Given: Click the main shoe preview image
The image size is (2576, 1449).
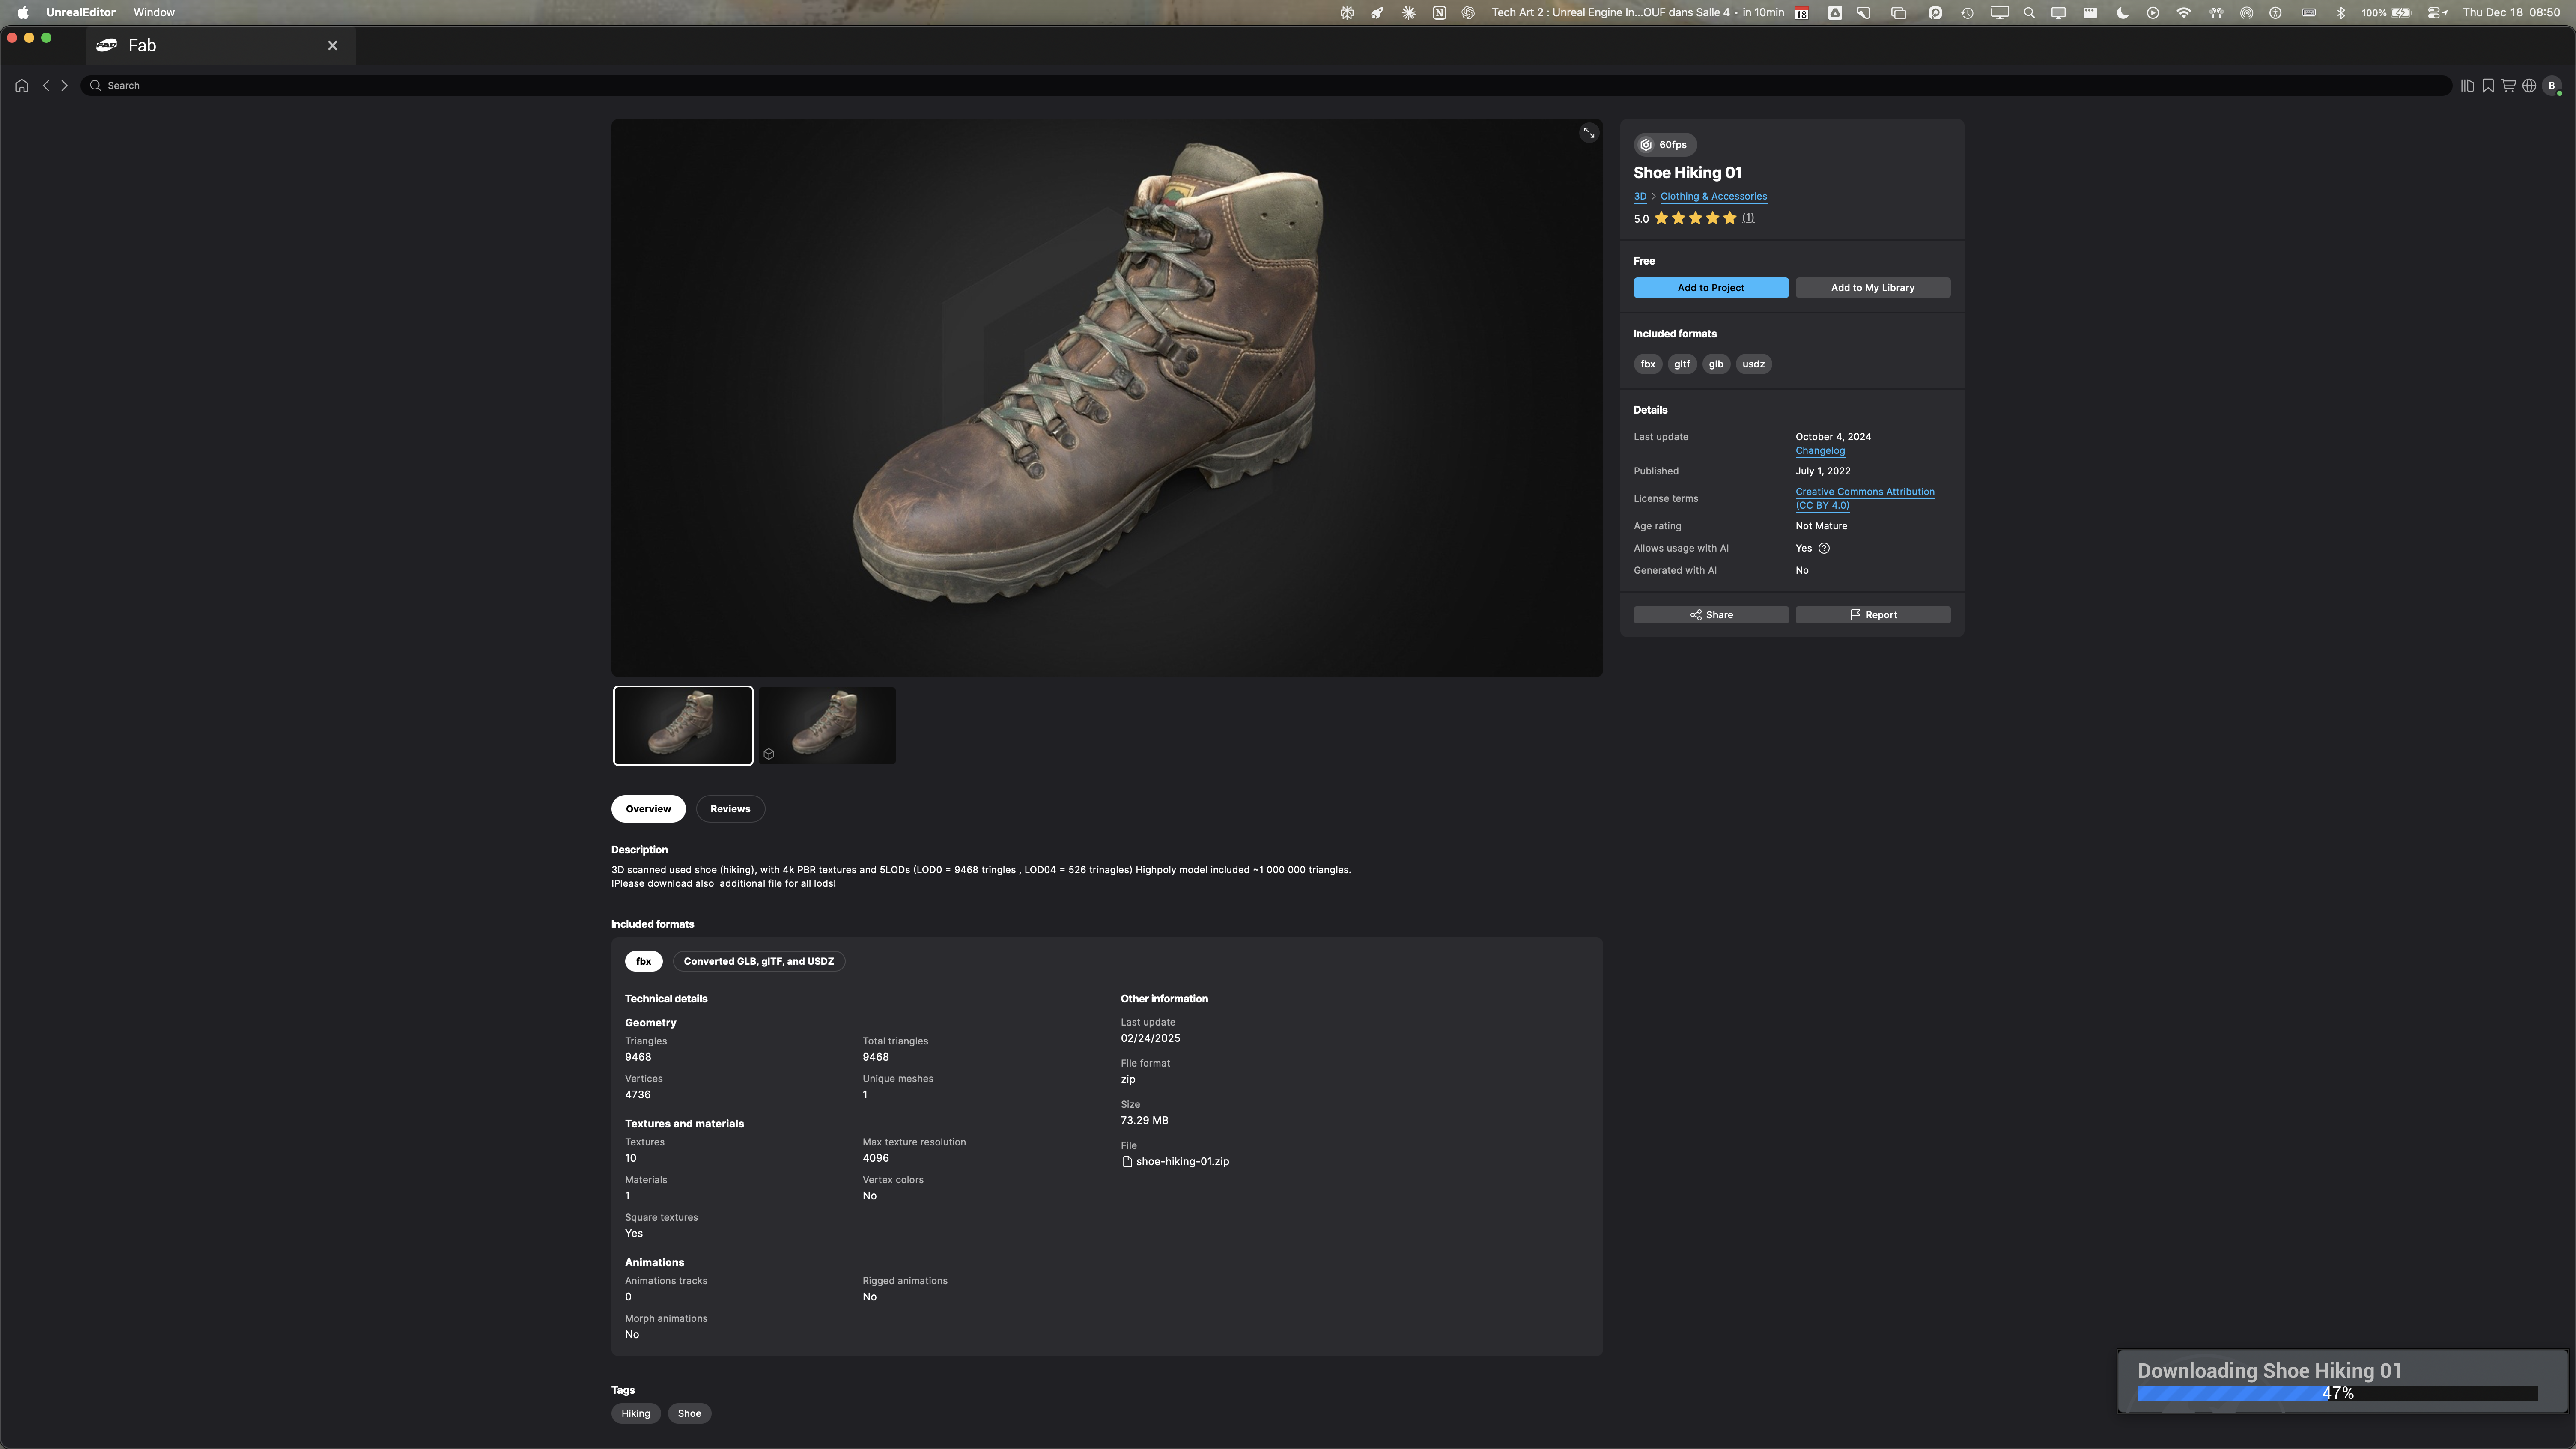Looking at the screenshot, I should 1107,398.
